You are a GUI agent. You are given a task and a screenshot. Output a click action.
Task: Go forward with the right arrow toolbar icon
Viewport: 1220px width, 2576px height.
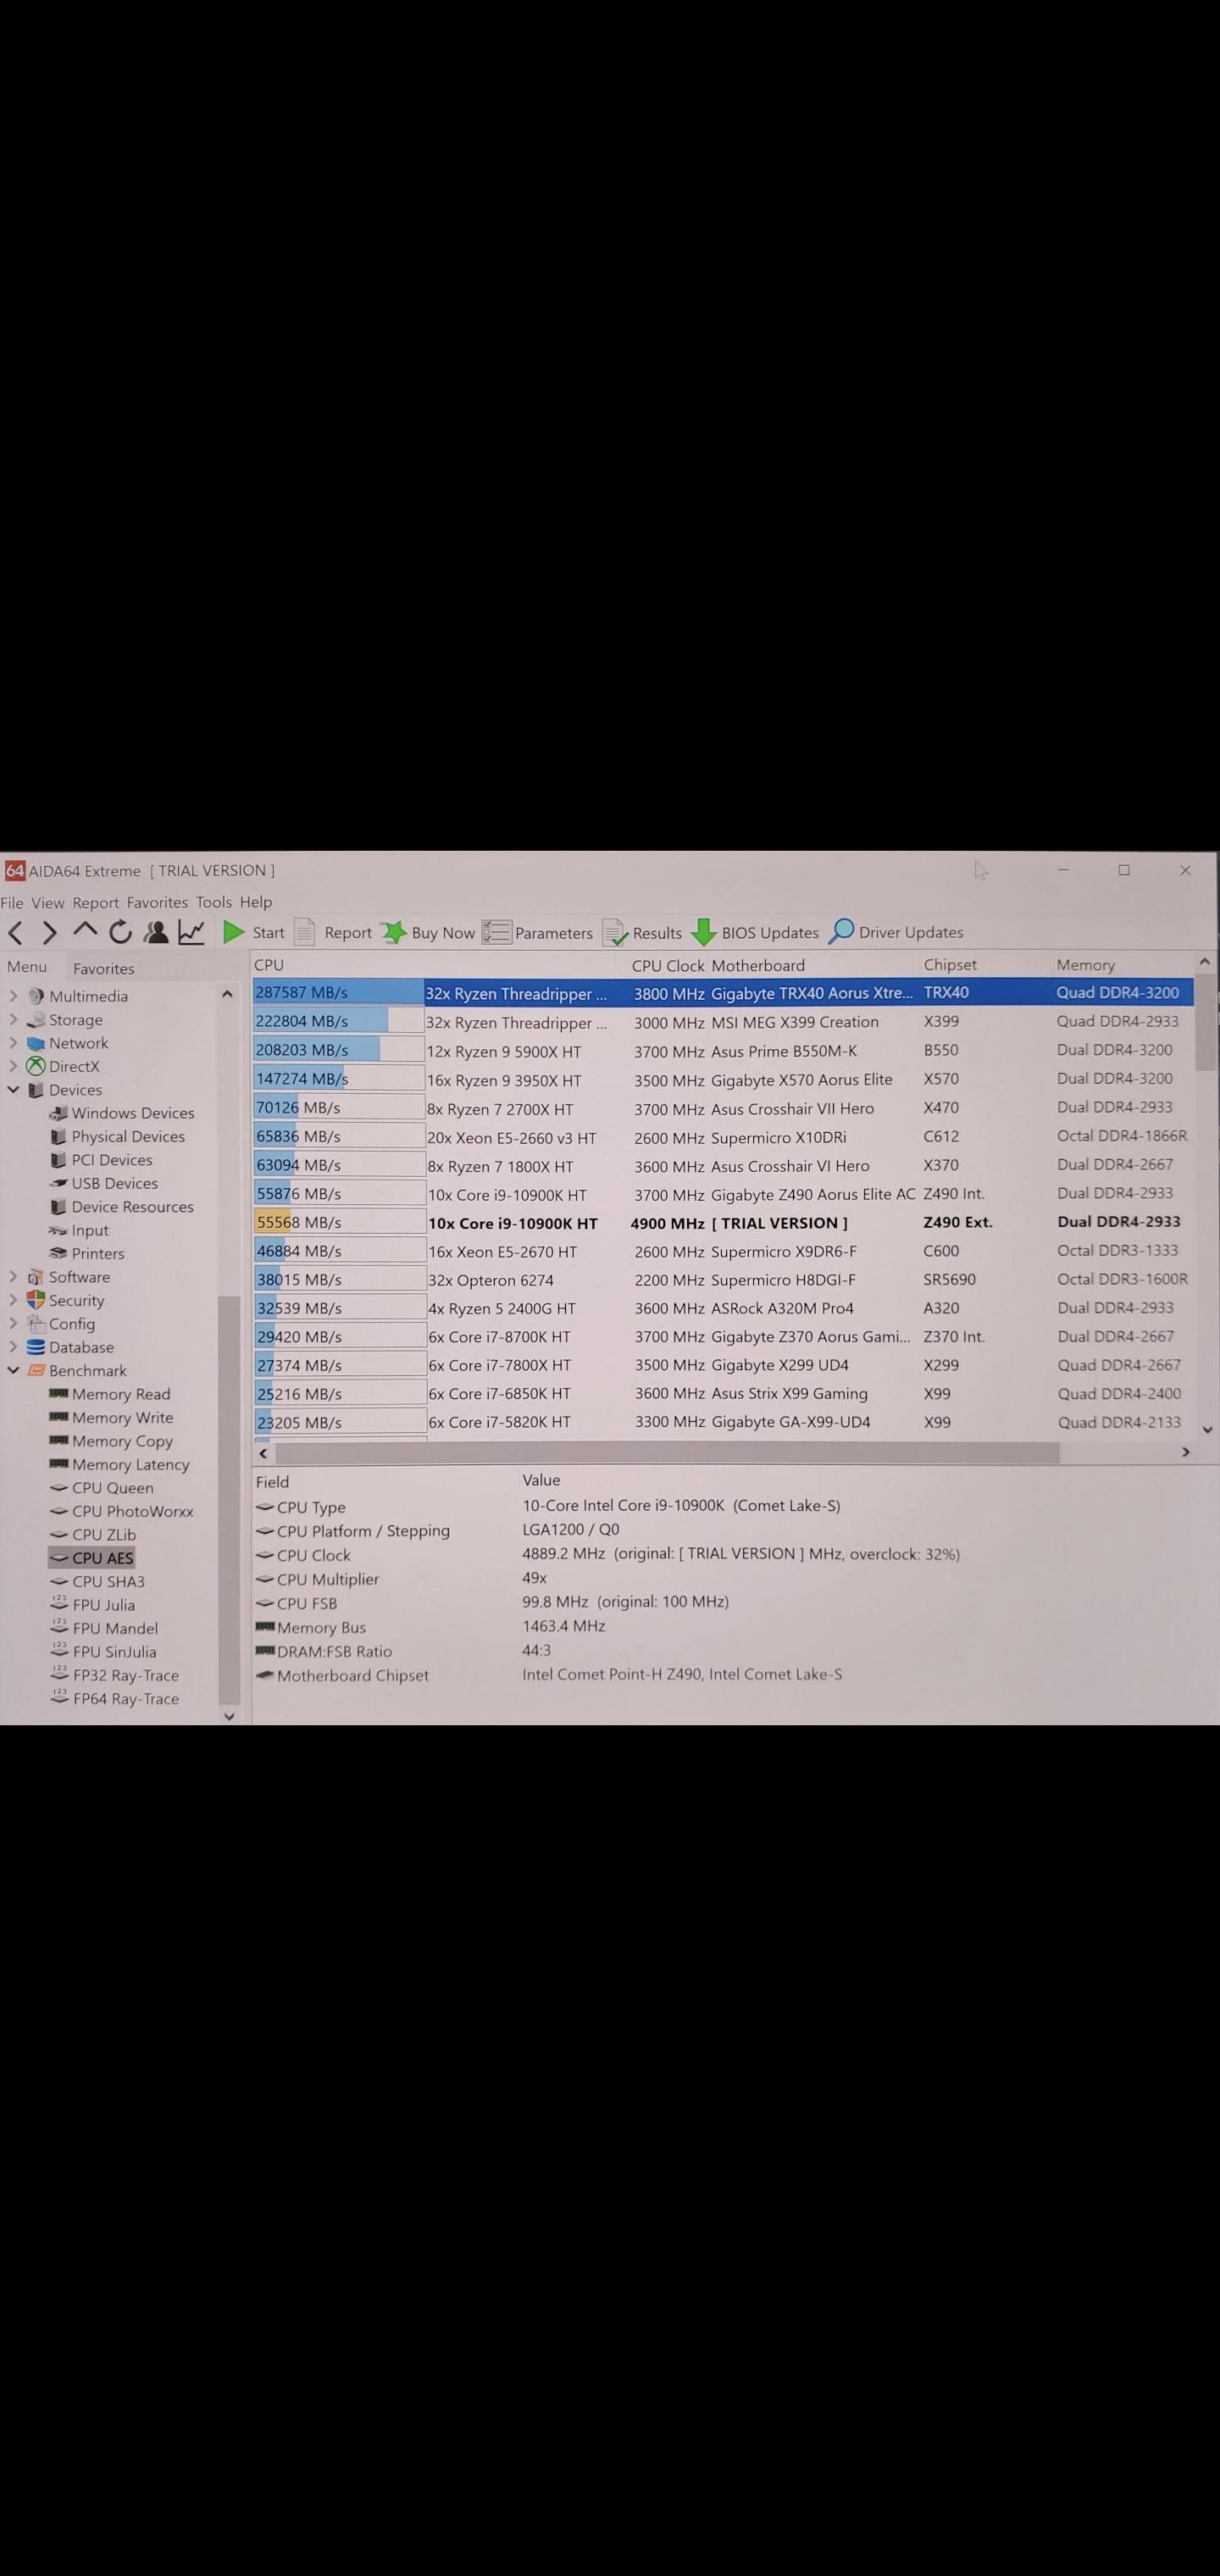[x=49, y=933]
